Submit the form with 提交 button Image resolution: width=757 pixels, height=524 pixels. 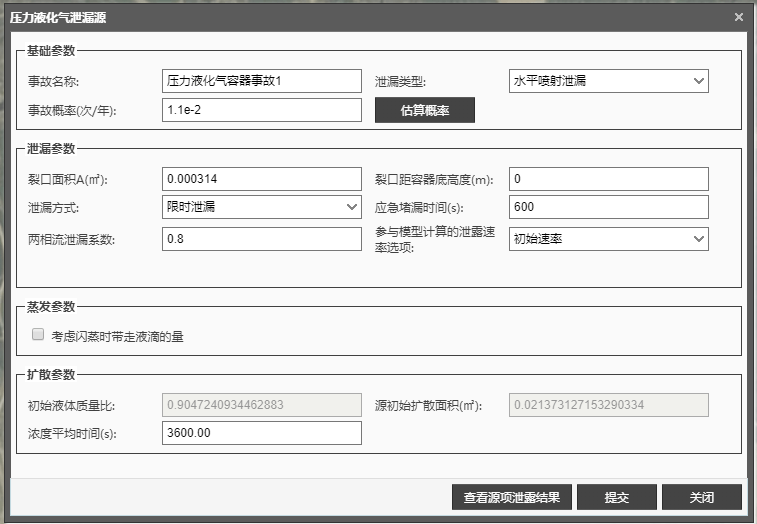click(617, 497)
